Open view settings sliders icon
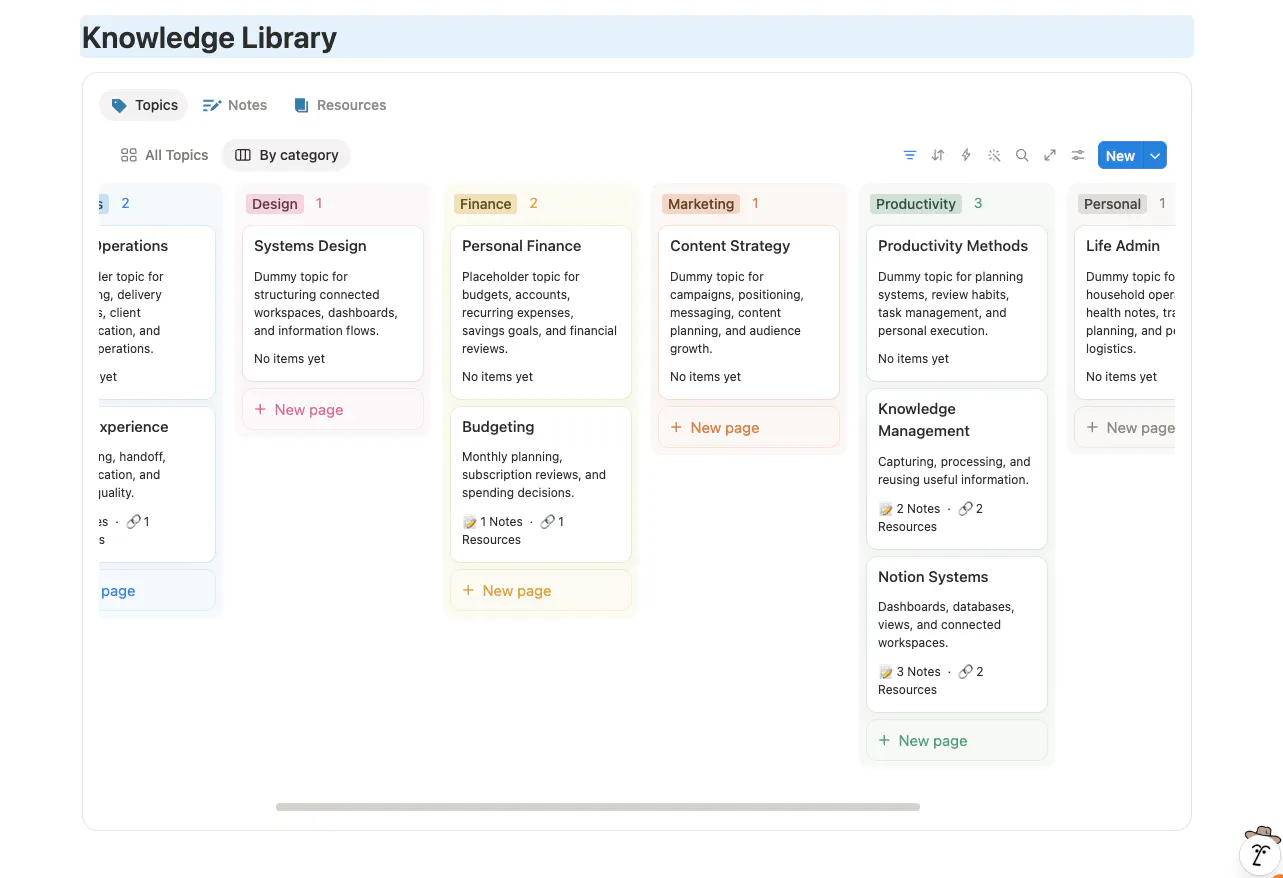1283x878 pixels. 1077,155
